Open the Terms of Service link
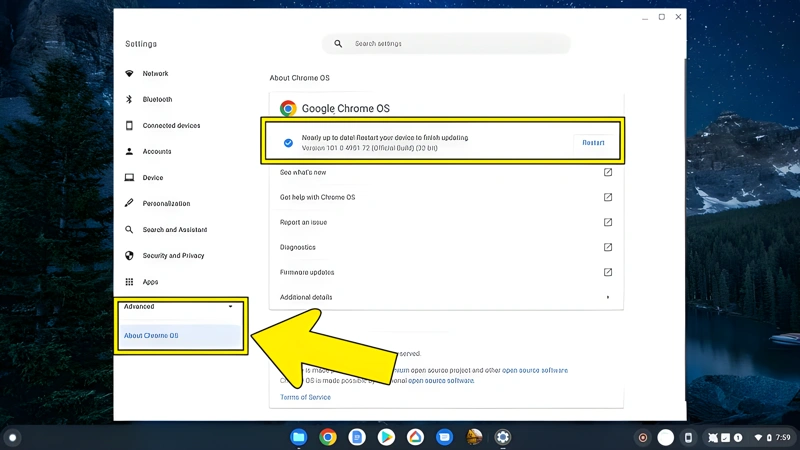Screen dimensions: 800x450 (x=305, y=397)
